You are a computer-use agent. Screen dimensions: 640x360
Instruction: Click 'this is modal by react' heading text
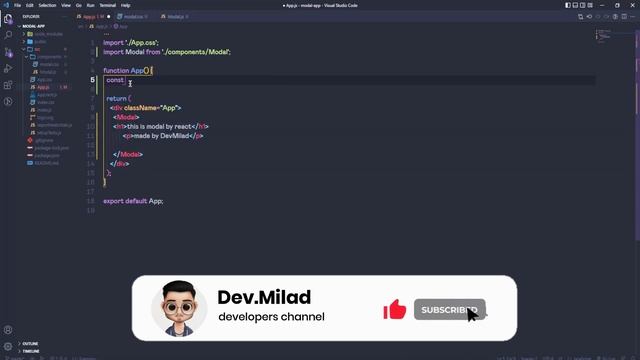159,127
